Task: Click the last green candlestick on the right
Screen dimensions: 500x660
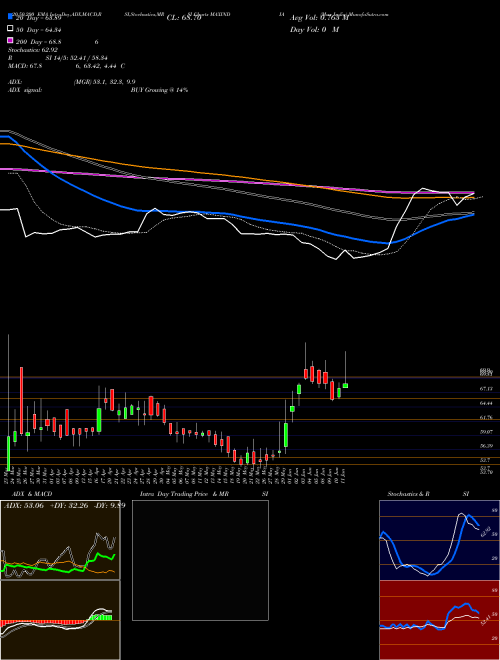Action: [x=346, y=385]
